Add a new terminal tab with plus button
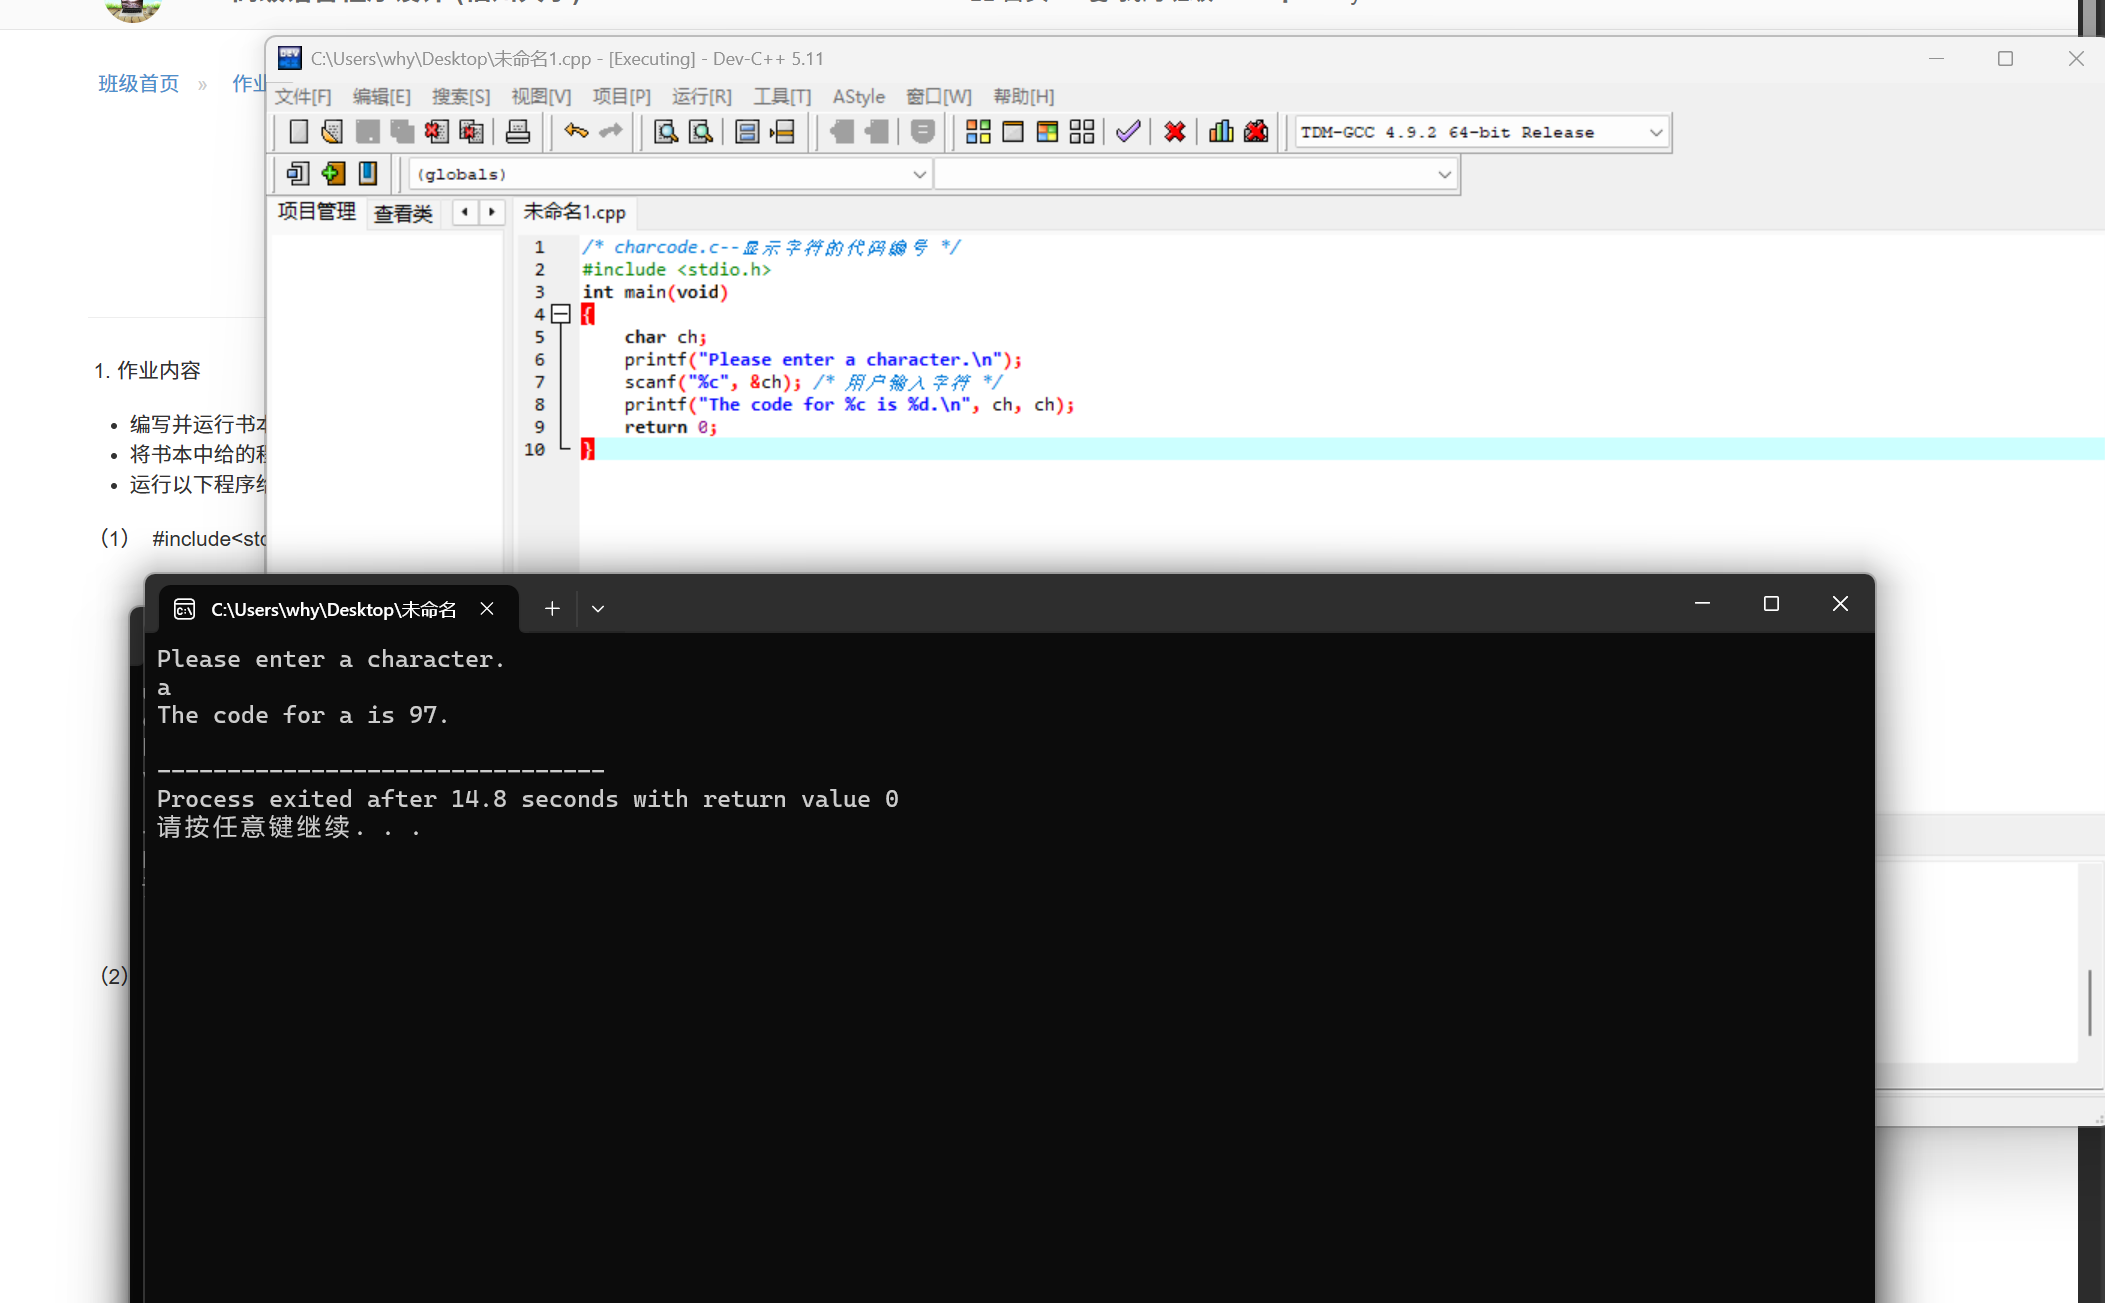The width and height of the screenshot is (2105, 1303). [552, 608]
